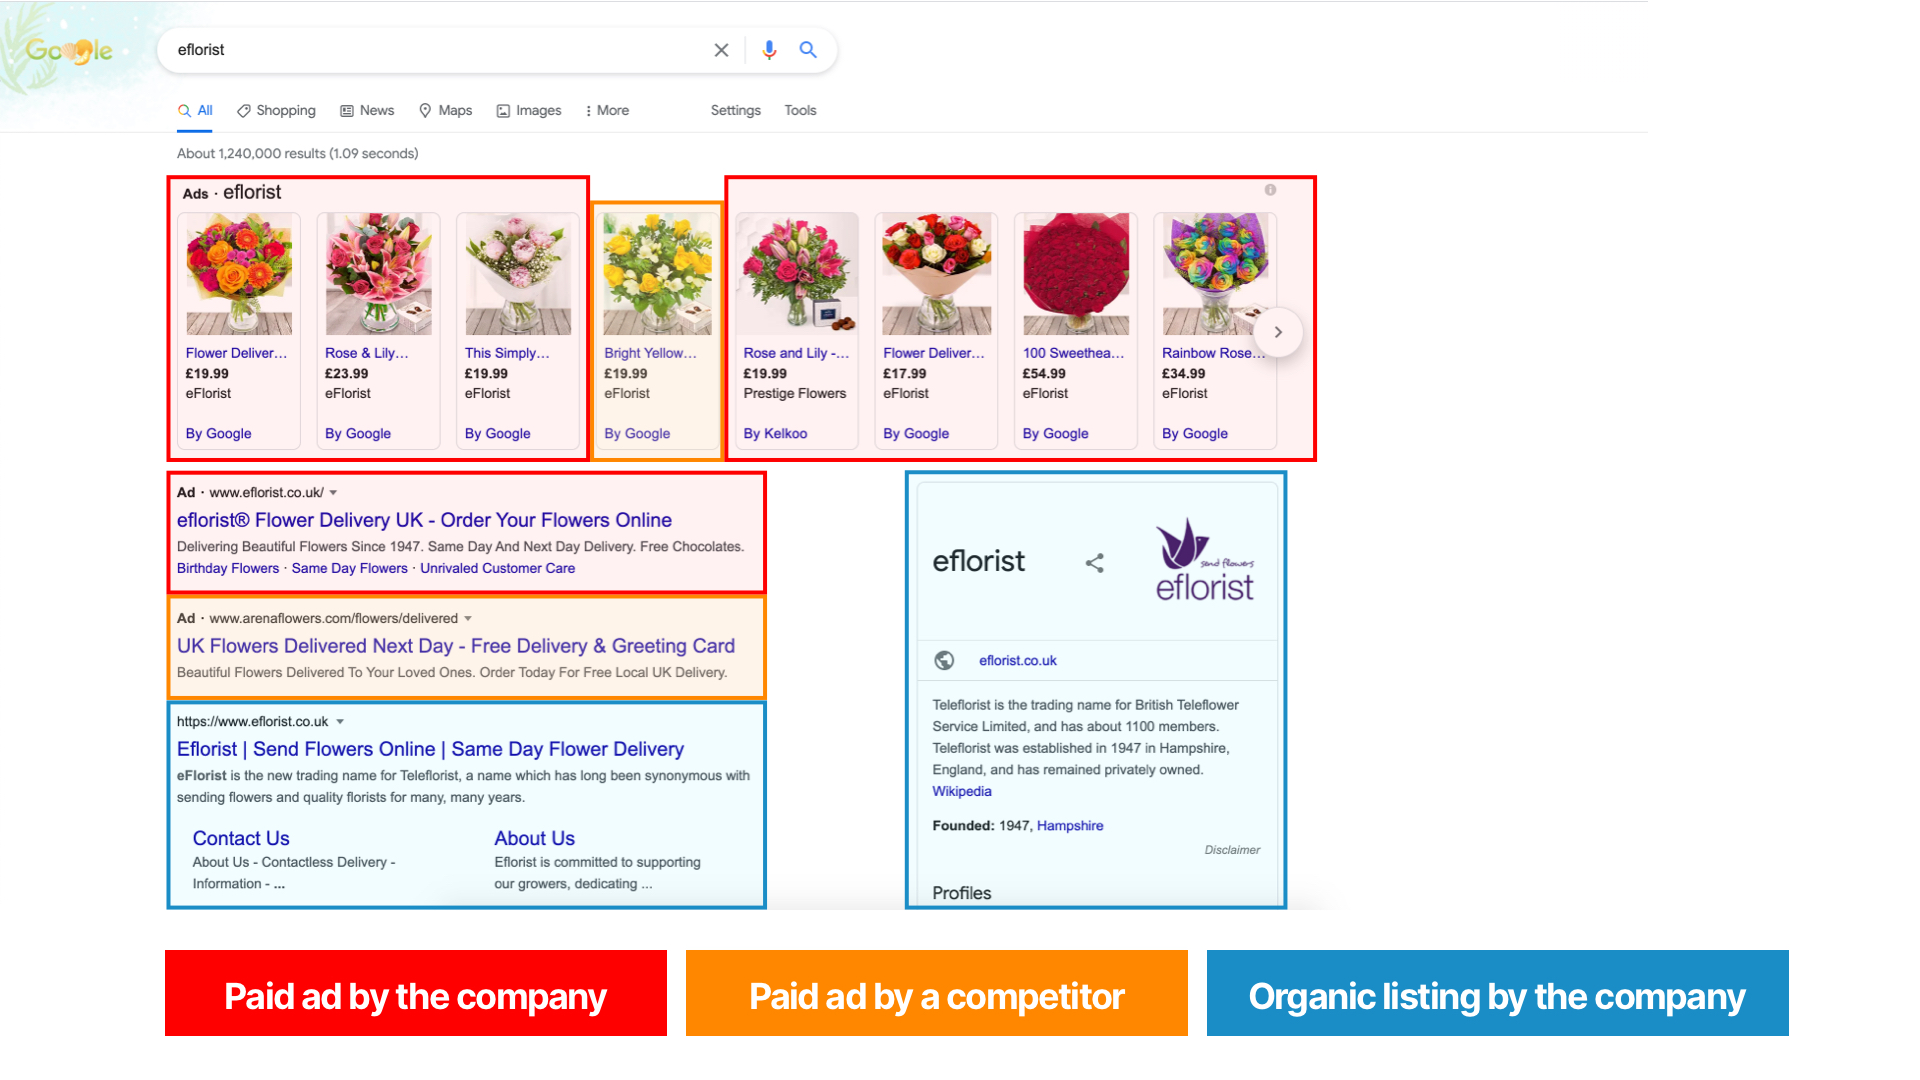Click the clear search X icon
The image size is (1920, 1080).
point(721,50)
